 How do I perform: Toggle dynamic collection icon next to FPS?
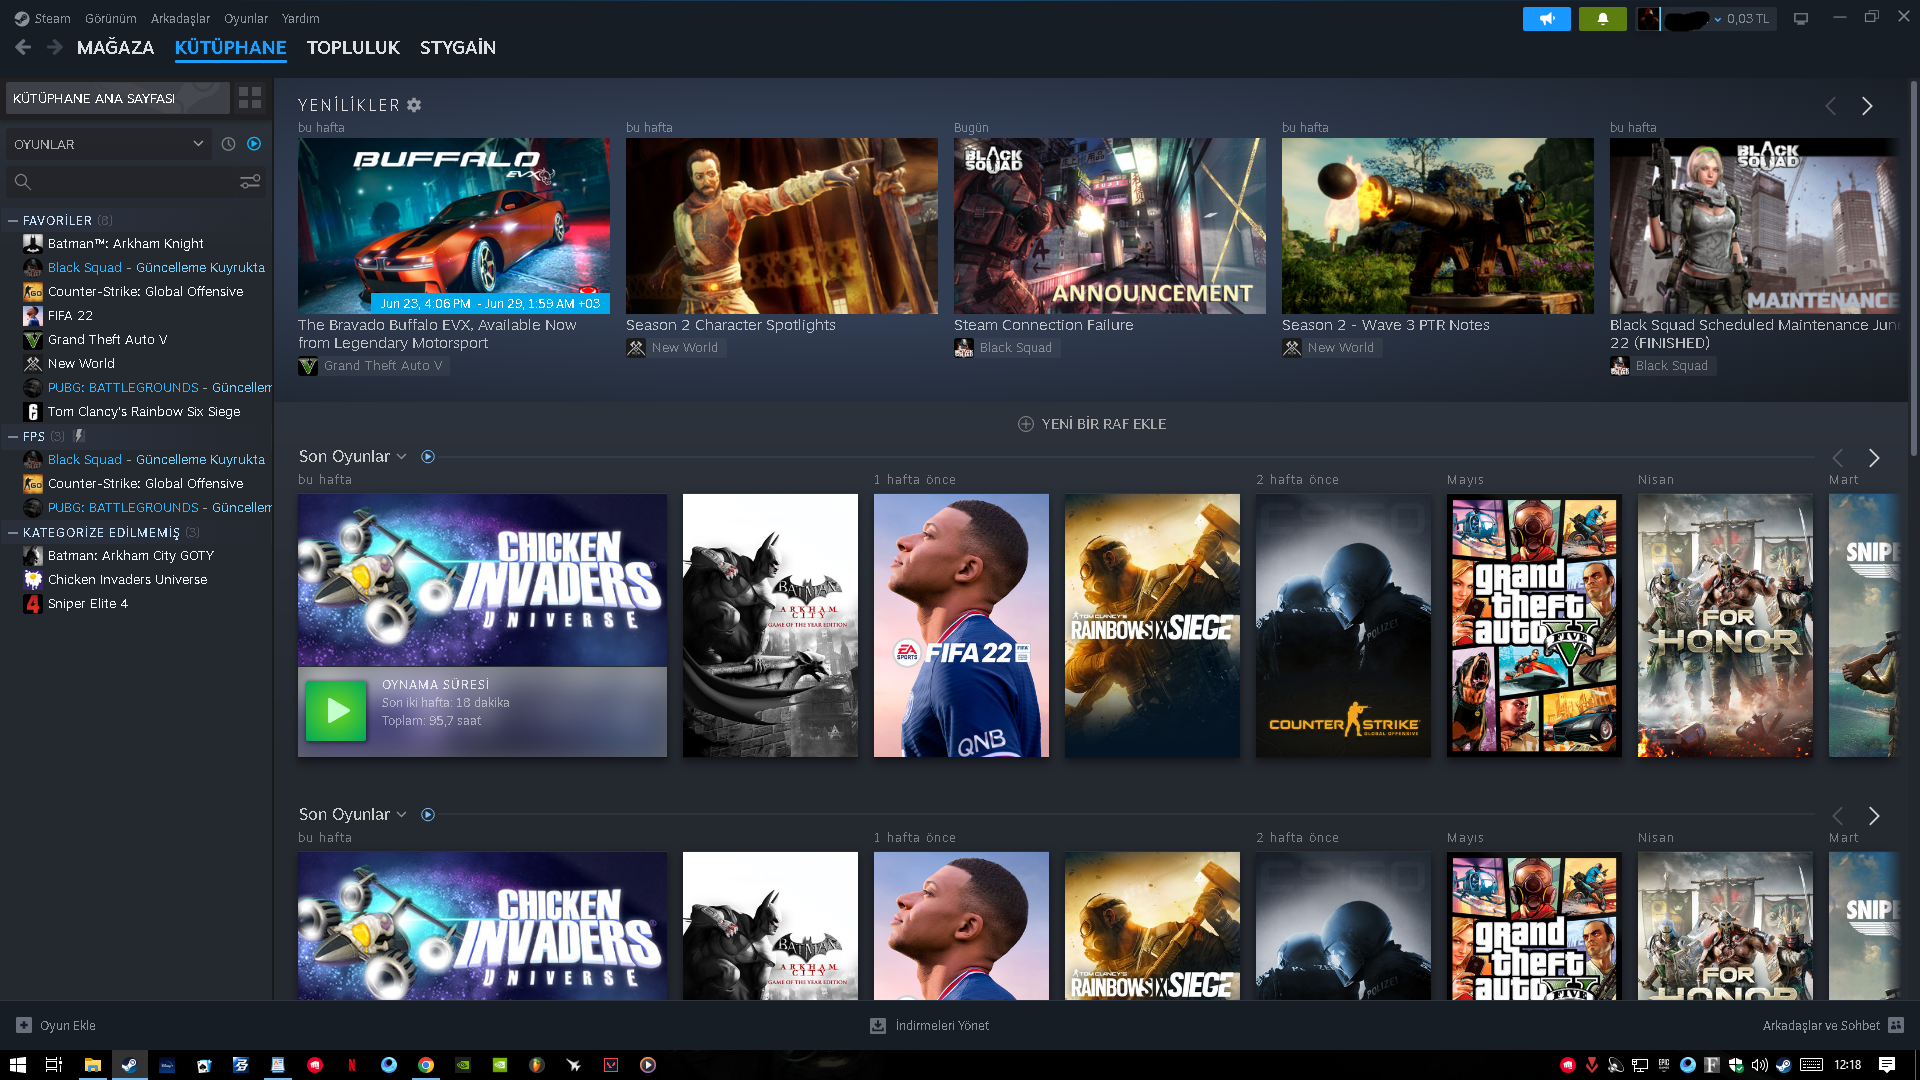coord(79,436)
